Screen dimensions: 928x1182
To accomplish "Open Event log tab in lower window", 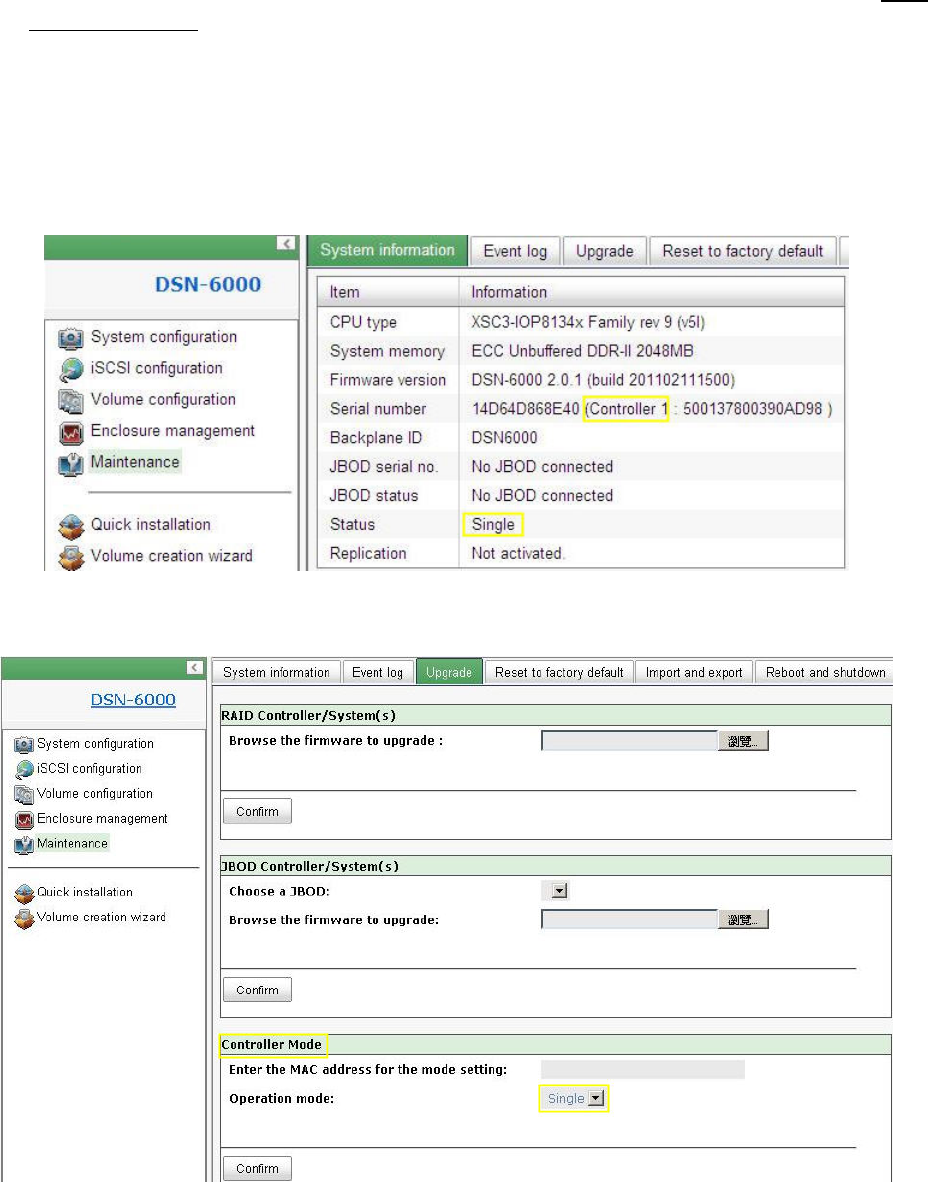I will [378, 672].
